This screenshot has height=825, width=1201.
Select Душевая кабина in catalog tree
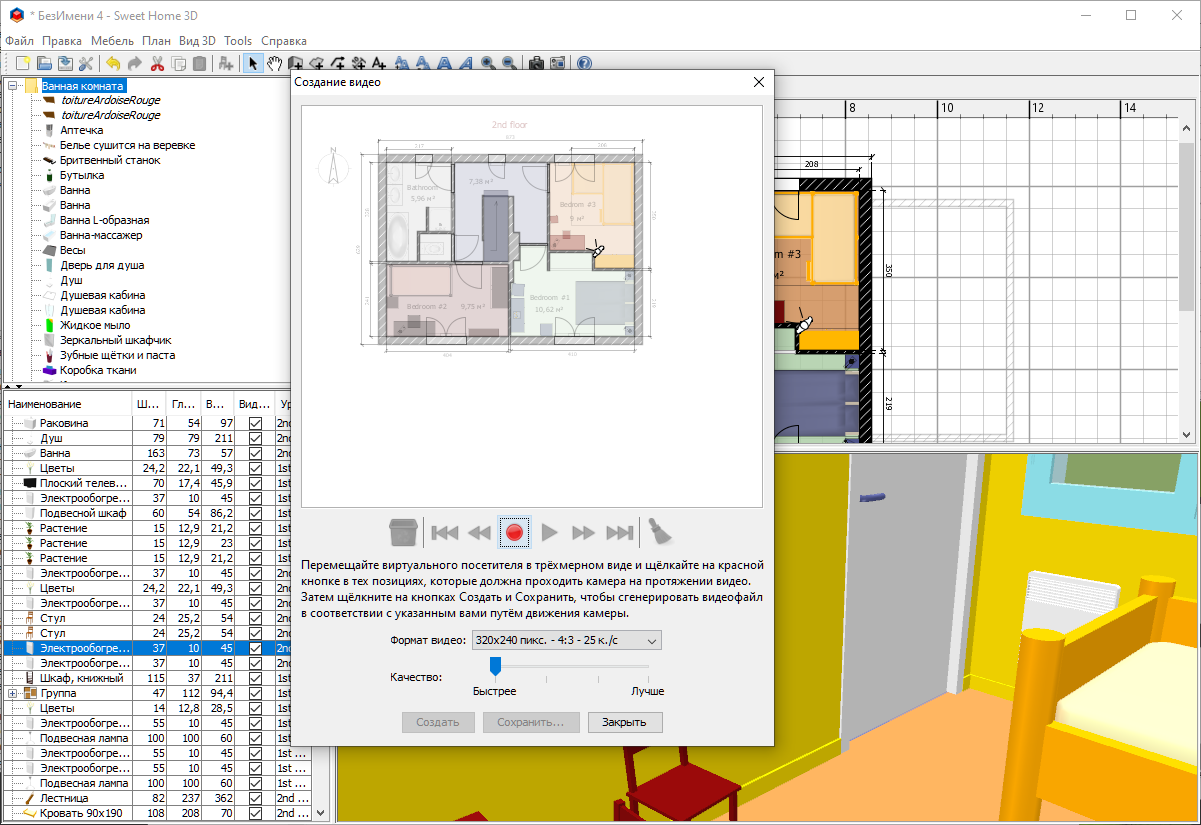(x=102, y=295)
